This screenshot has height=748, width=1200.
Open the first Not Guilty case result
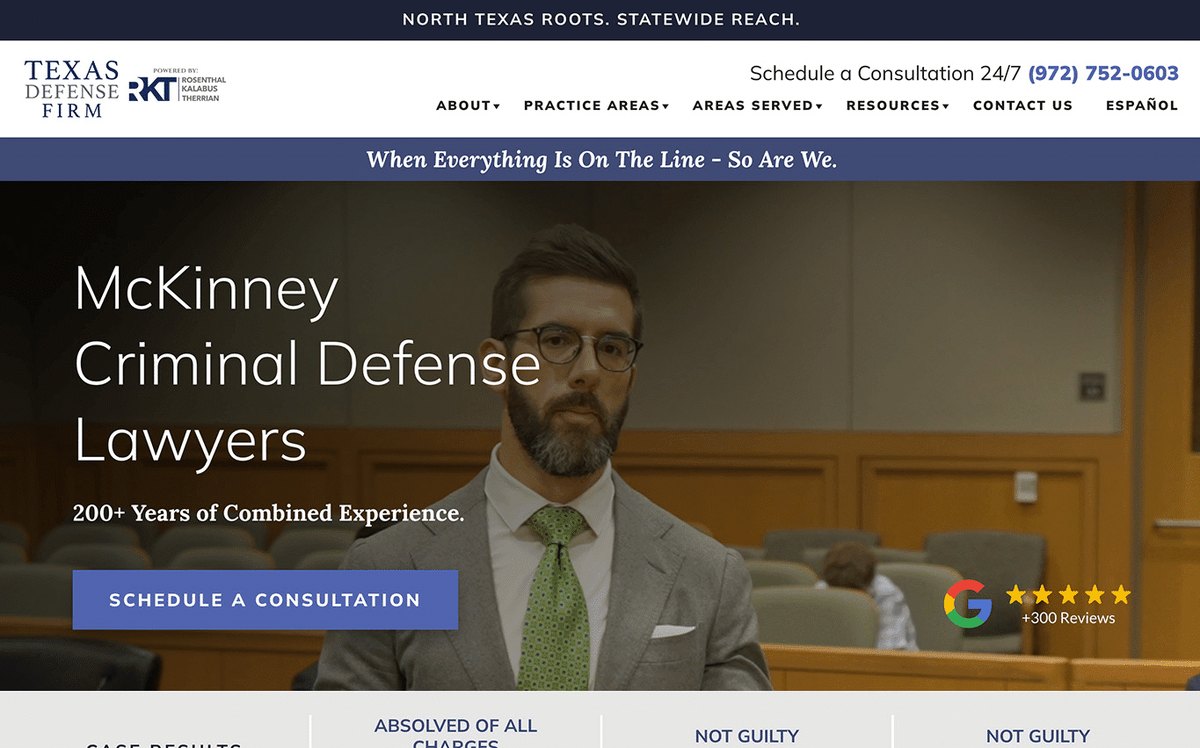[x=747, y=736]
